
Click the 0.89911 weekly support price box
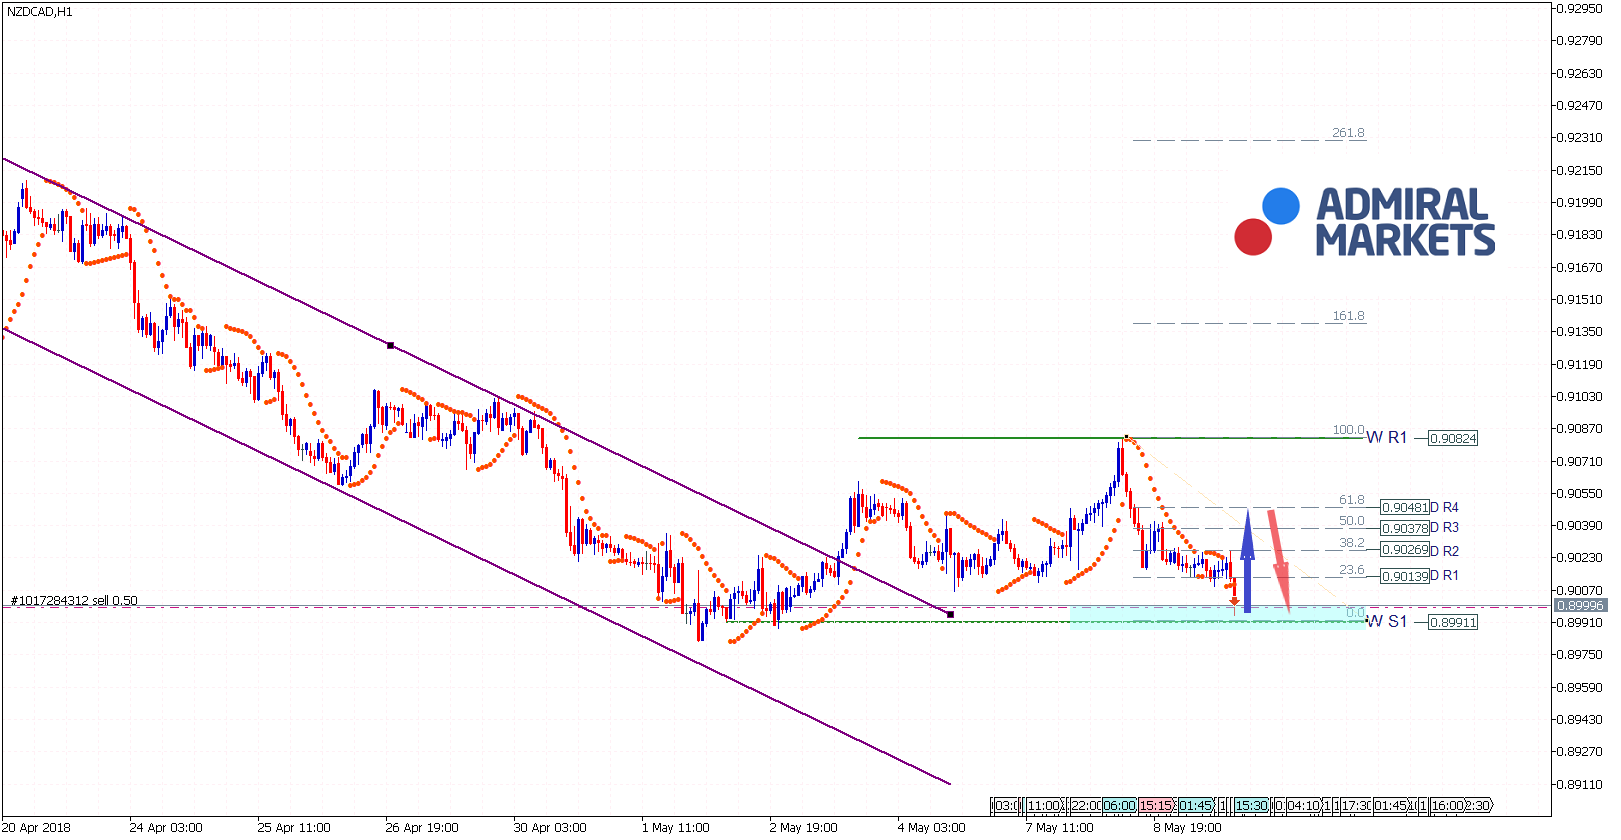(x=1453, y=622)
